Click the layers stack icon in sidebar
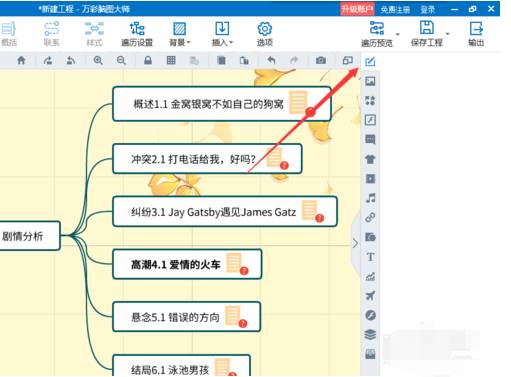This screenshot has height=377, width=511. 370,335
